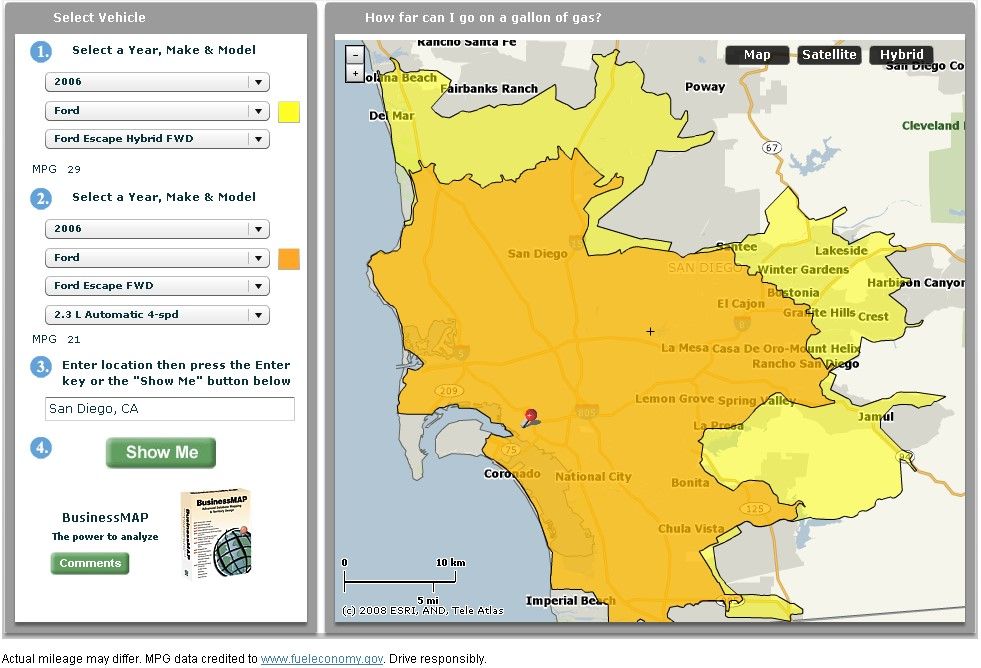
Task: Click the San Diego city label on the map
Action: pos(537,254)
